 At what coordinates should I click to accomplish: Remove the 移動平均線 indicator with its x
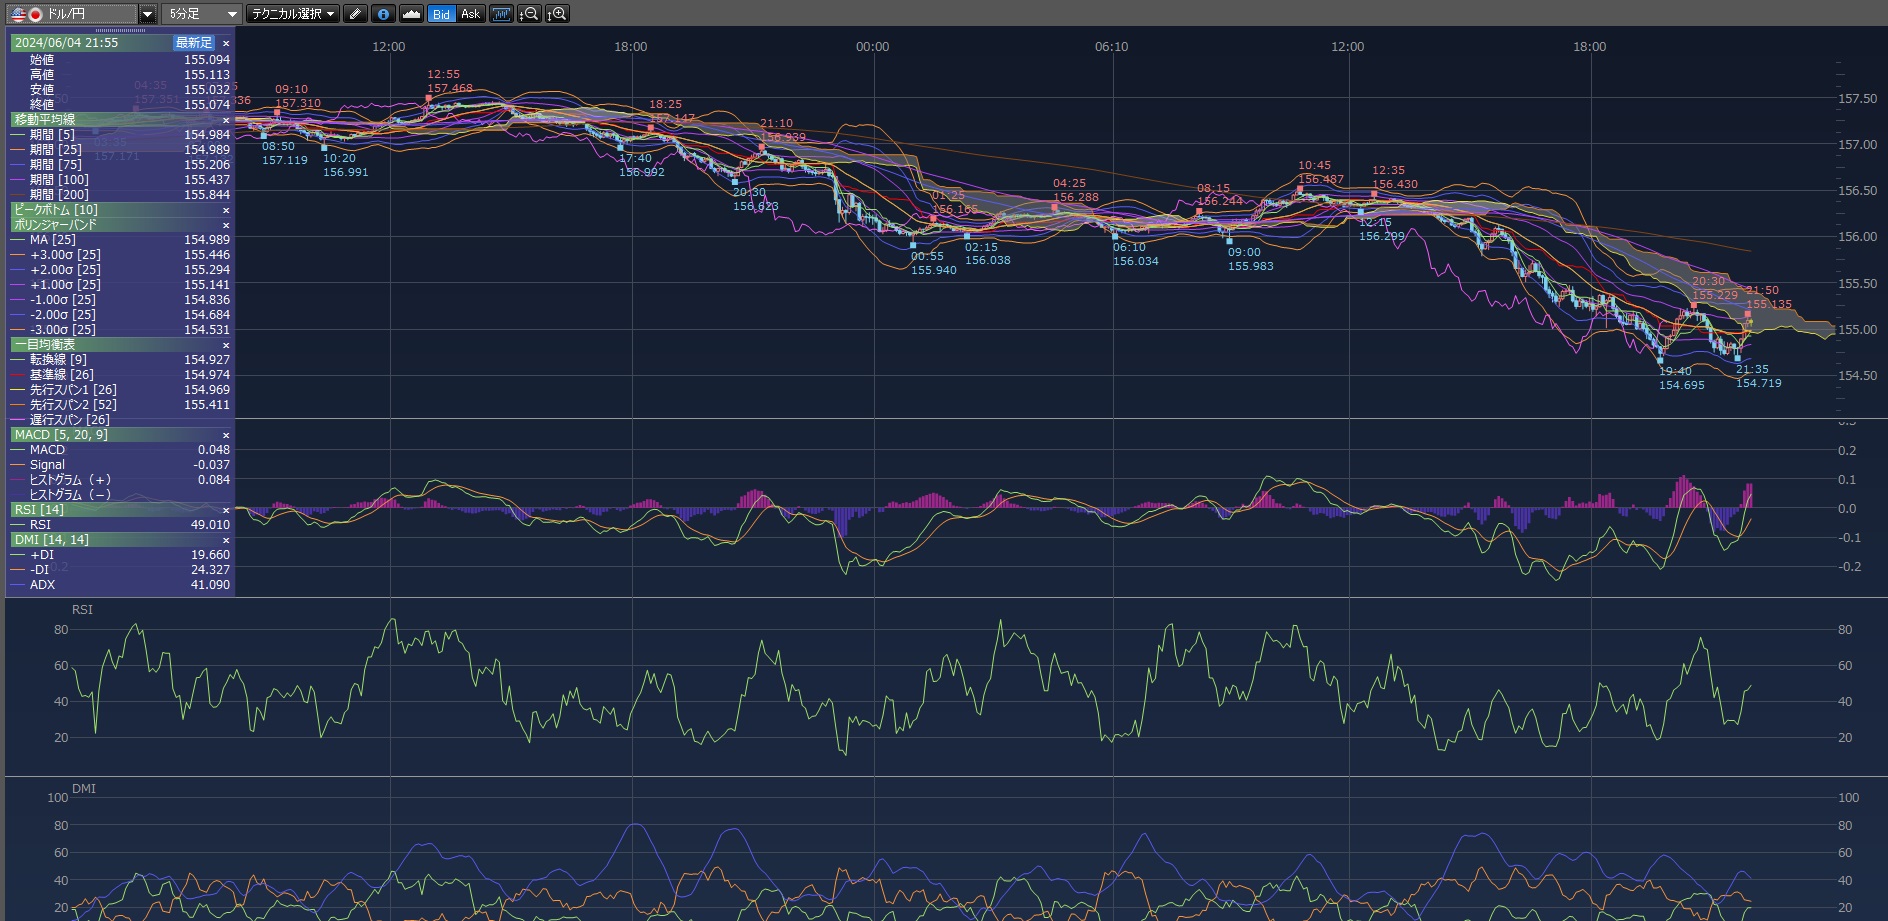pos(226,120)
